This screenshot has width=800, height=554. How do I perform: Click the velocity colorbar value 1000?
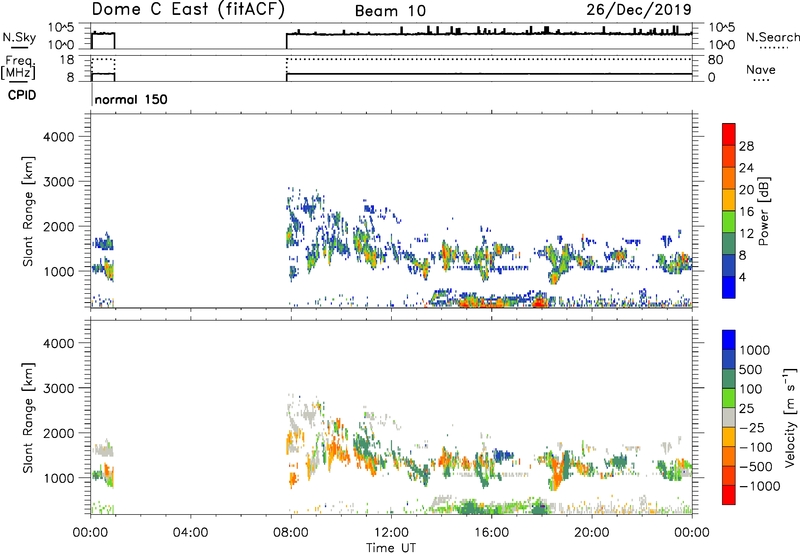coord(755,350)
